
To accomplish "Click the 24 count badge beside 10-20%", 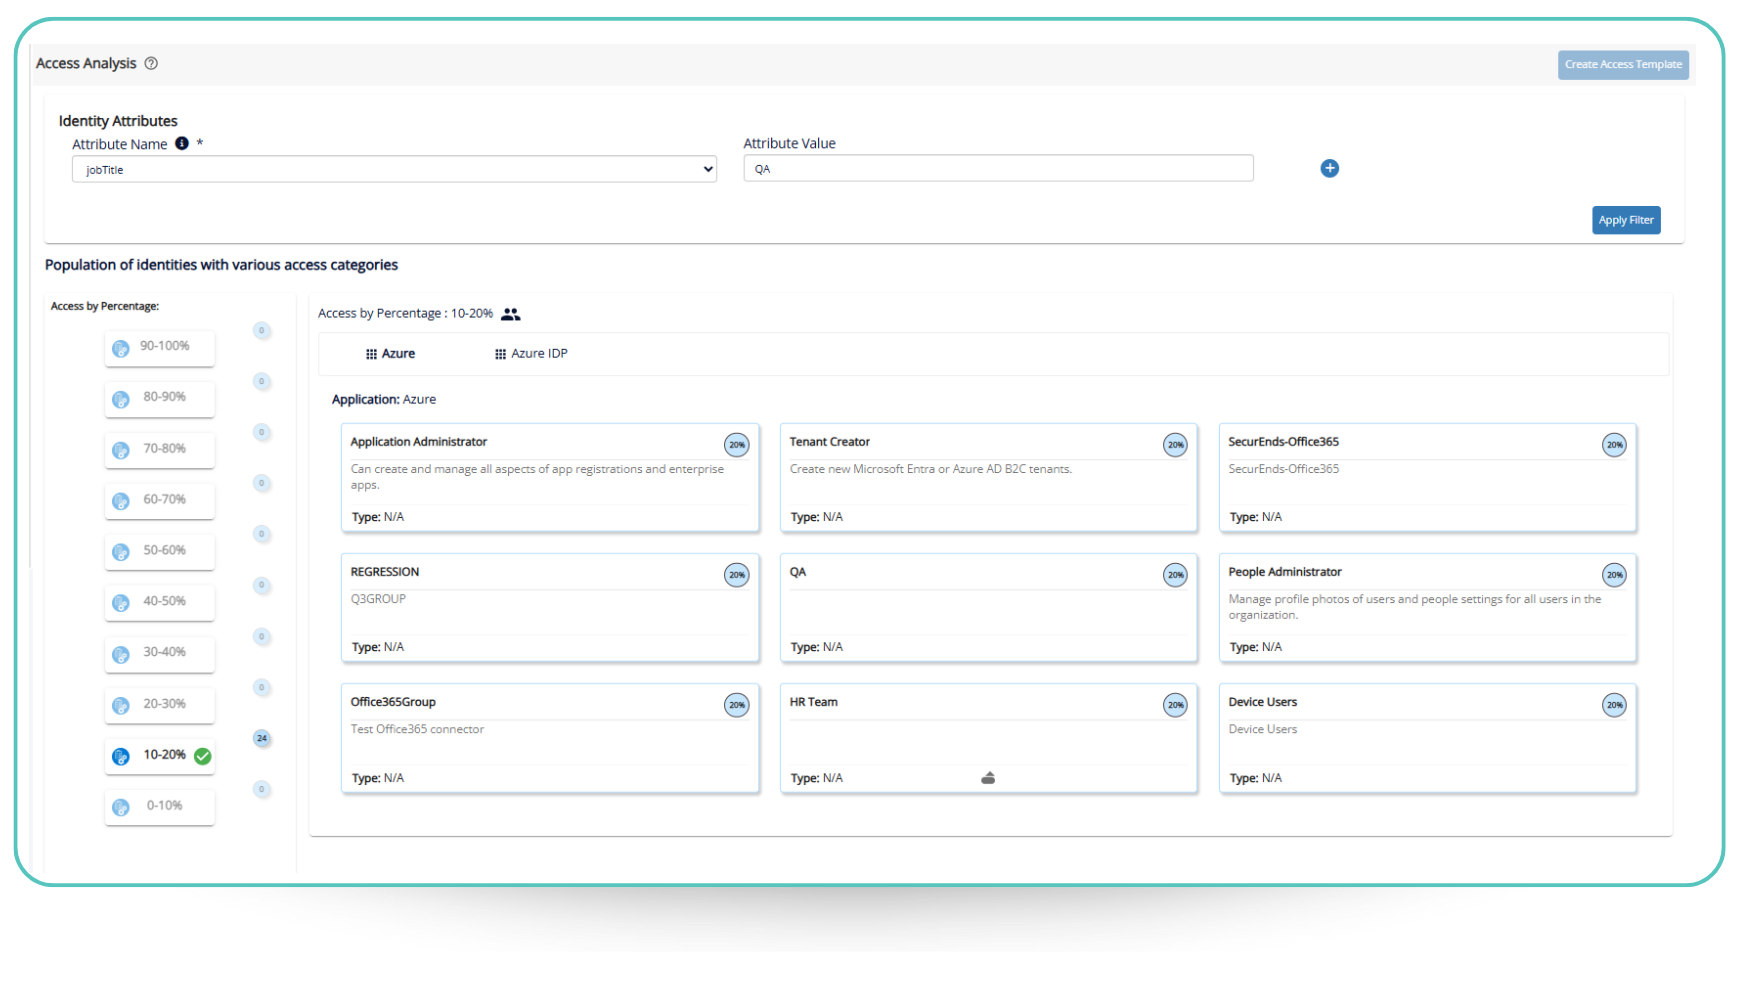I will pyautogui.click(x=262, y=739).
